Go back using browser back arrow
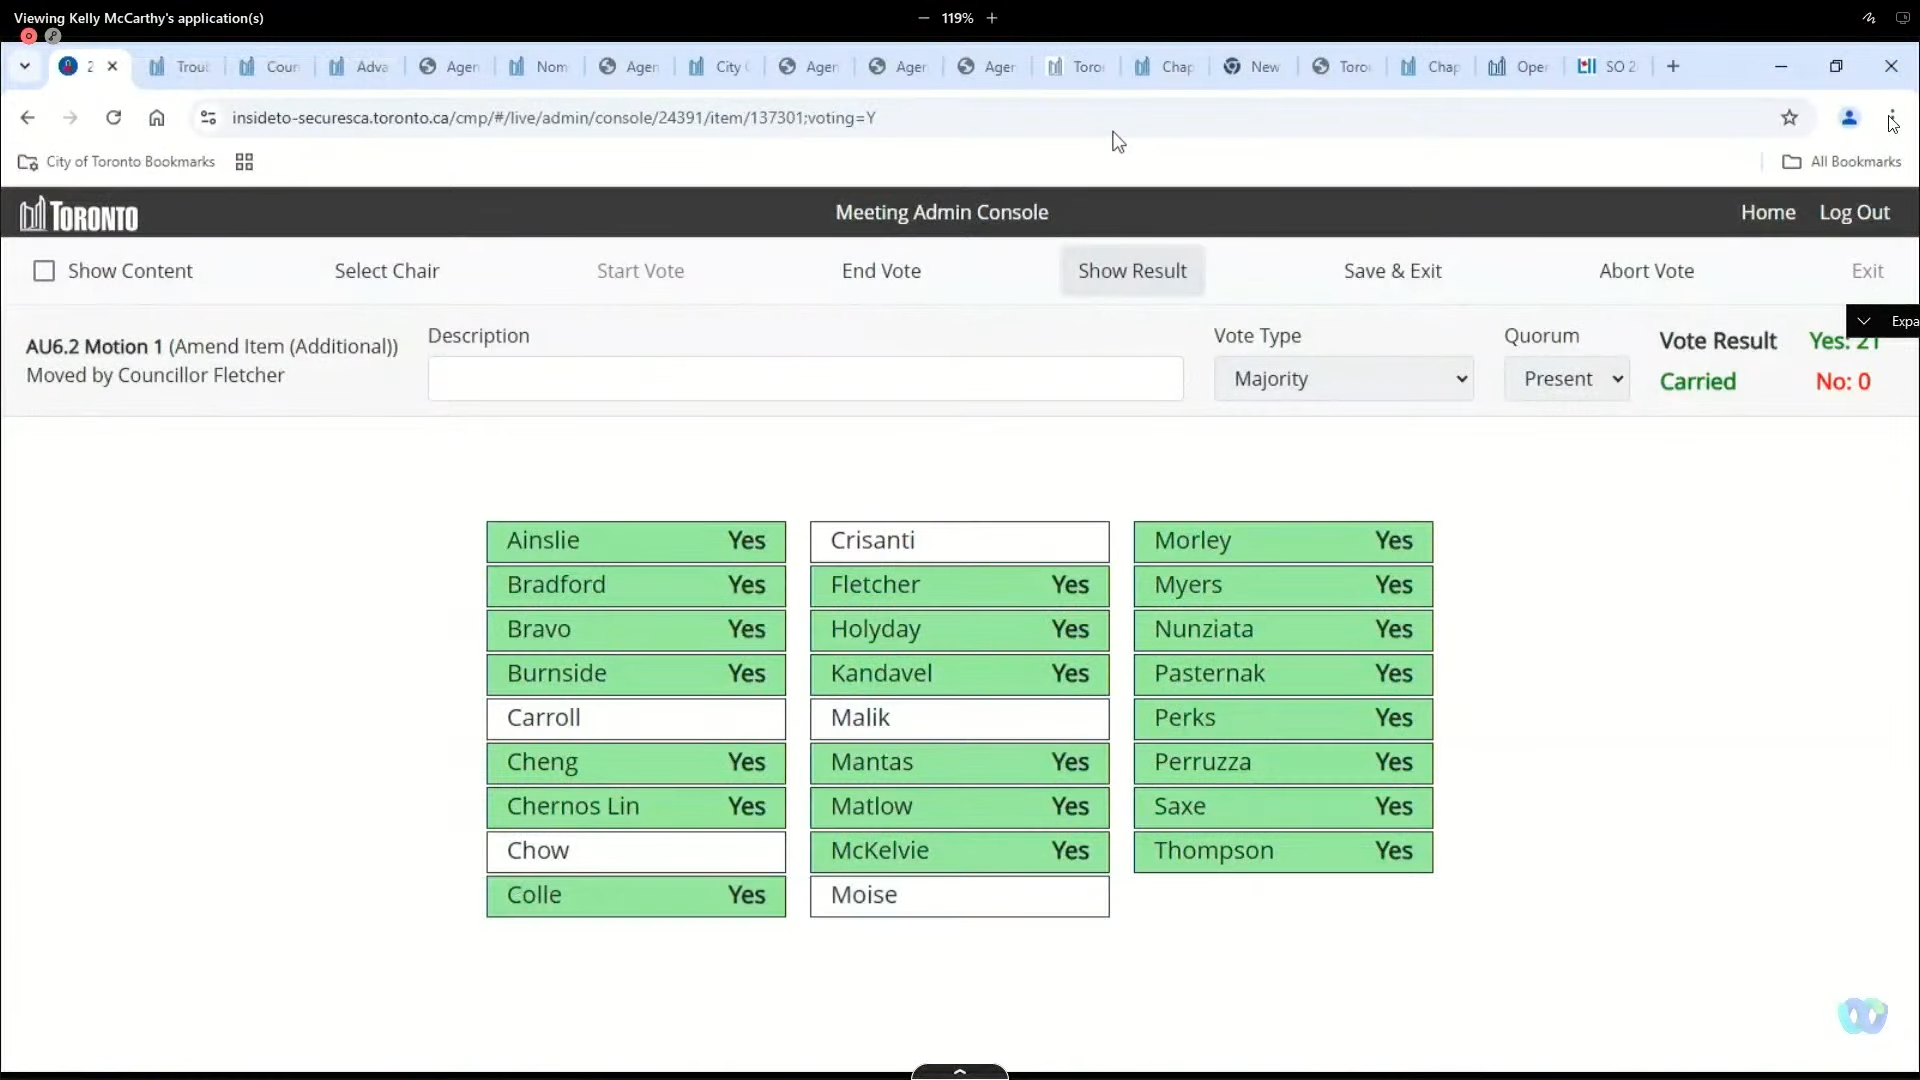The width and height of the screenshot is (1920, 1080). tap(27, 118)
